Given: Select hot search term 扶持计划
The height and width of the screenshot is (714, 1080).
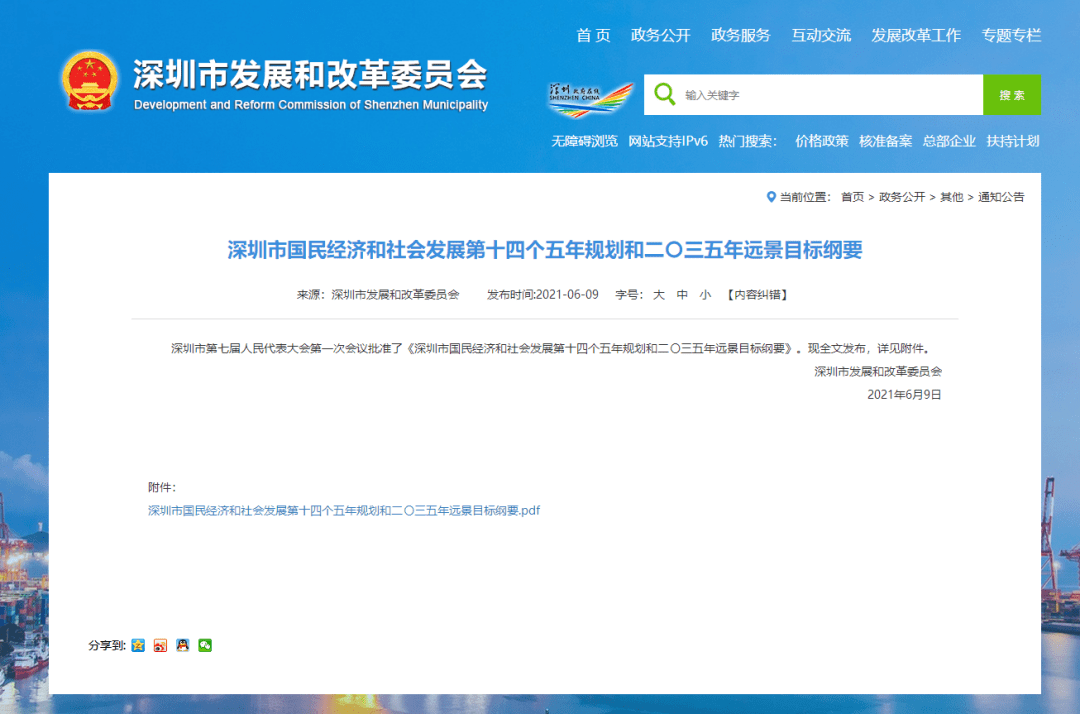Looking at the screenshot, I should (1012, 141).
